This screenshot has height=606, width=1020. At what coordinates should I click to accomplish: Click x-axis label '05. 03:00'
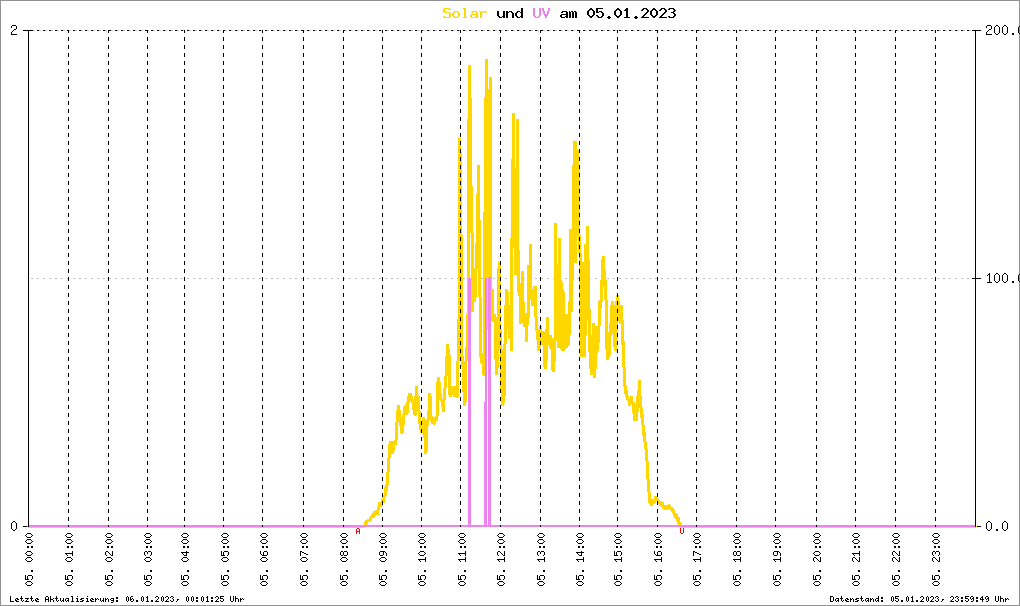pyautogui.click(x=148, y=560)
